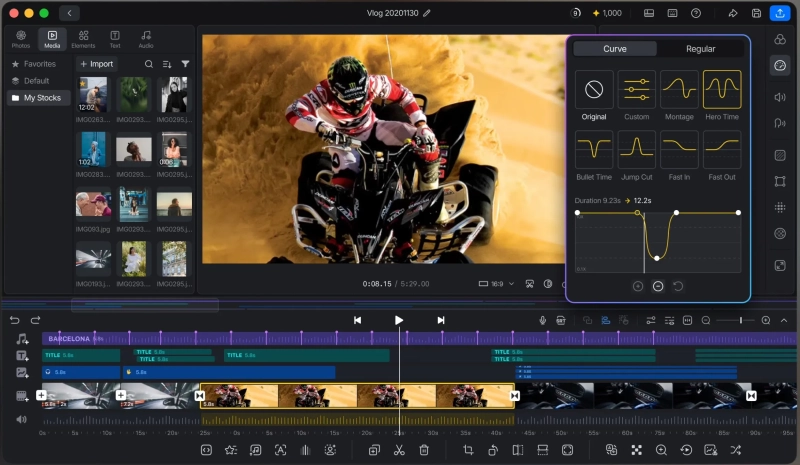Open the Elements tab
Viewport: 800px width, 465px height.
point(83,39)
